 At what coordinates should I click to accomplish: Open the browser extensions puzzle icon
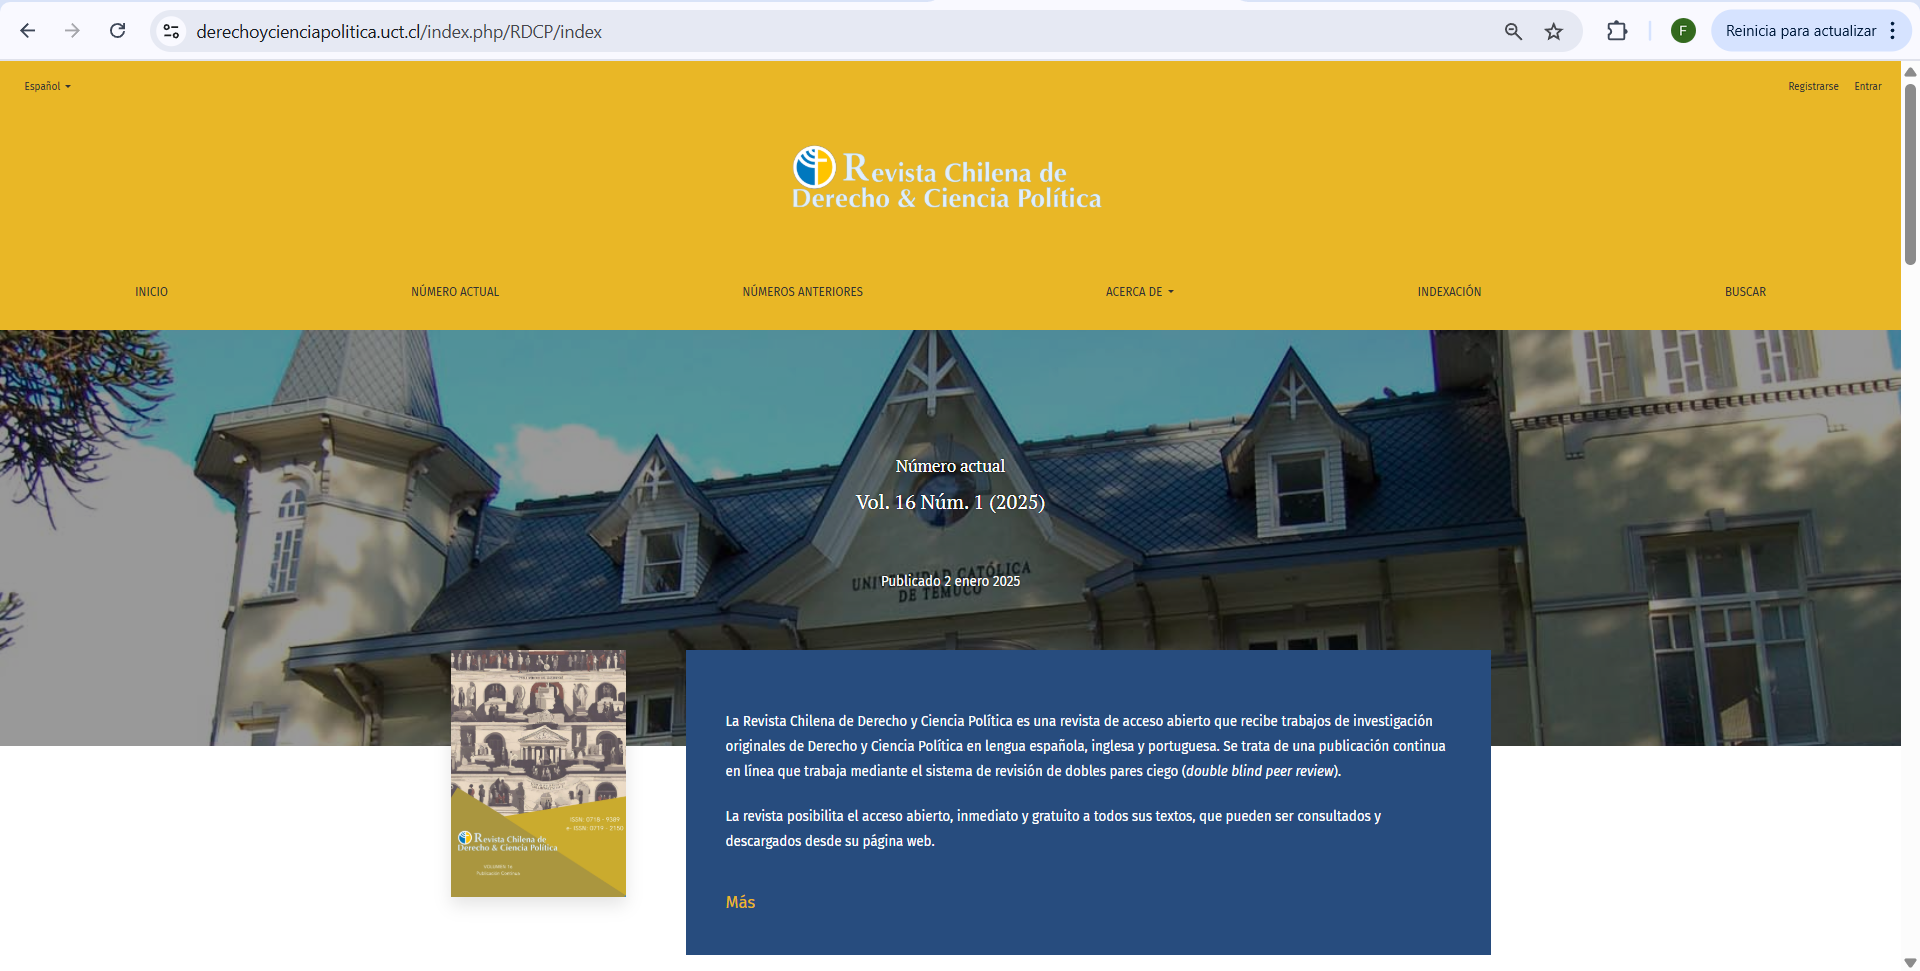(x=1616, y=31)
